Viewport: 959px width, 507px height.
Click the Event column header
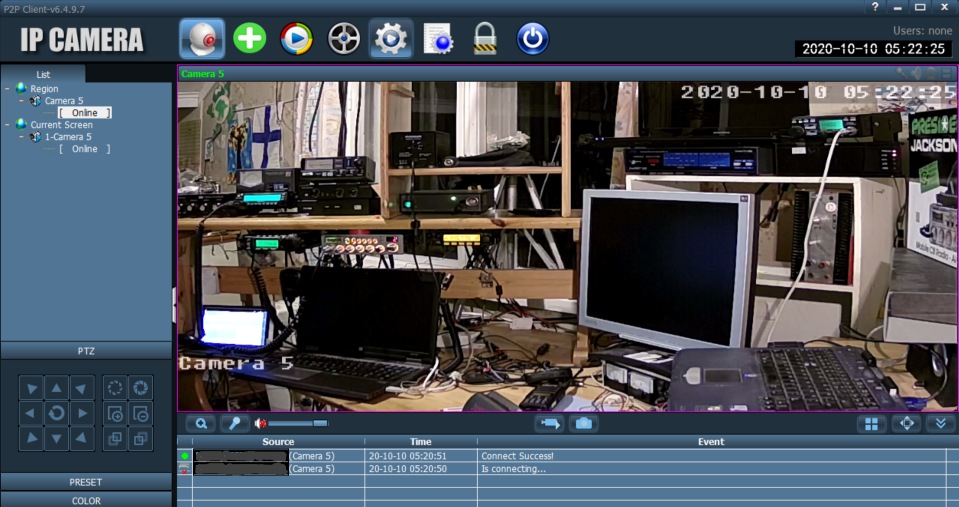711,442
